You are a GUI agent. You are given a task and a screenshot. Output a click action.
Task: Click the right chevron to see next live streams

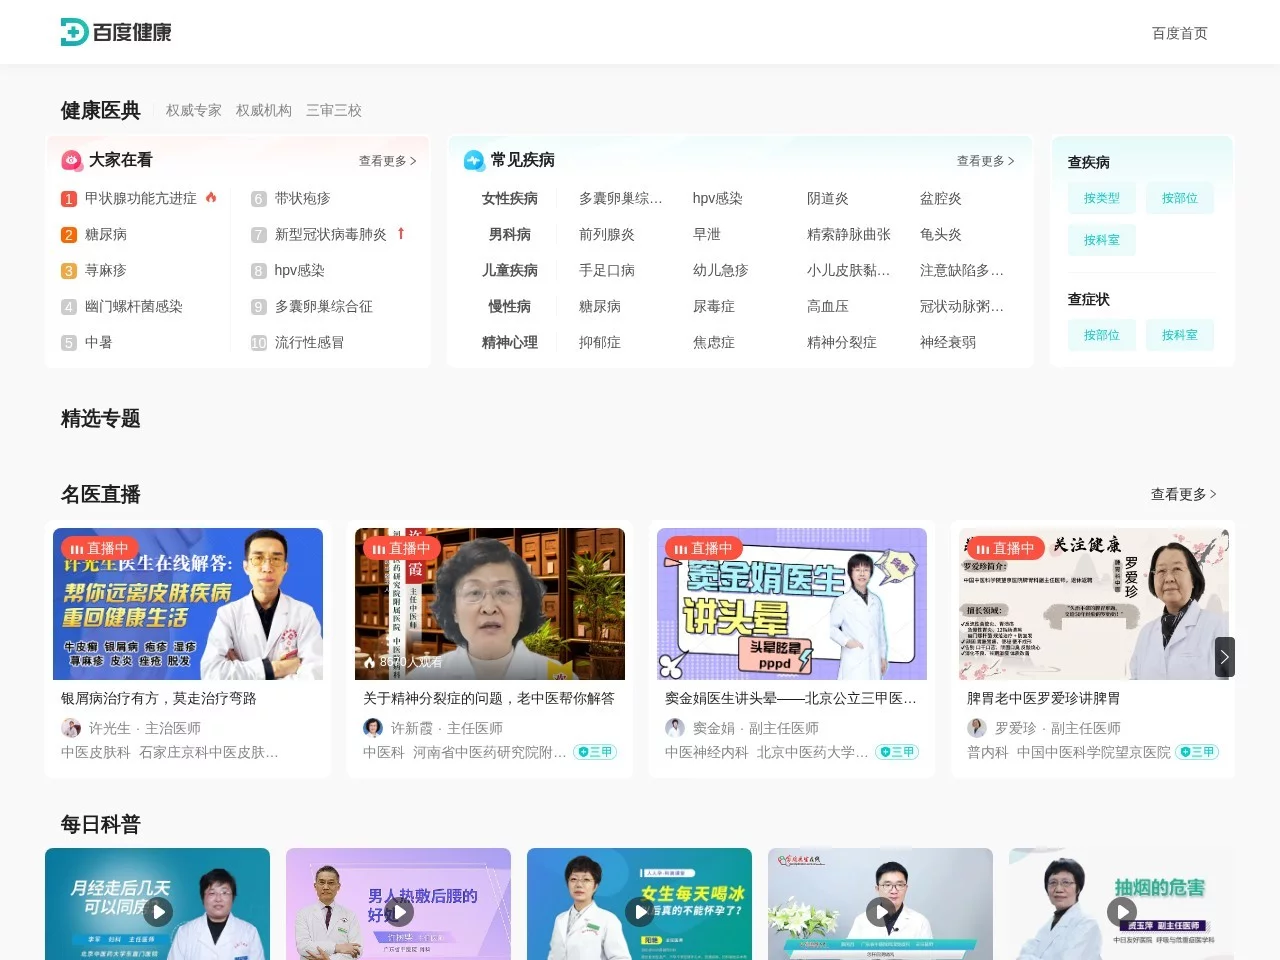coord(1223,657)
